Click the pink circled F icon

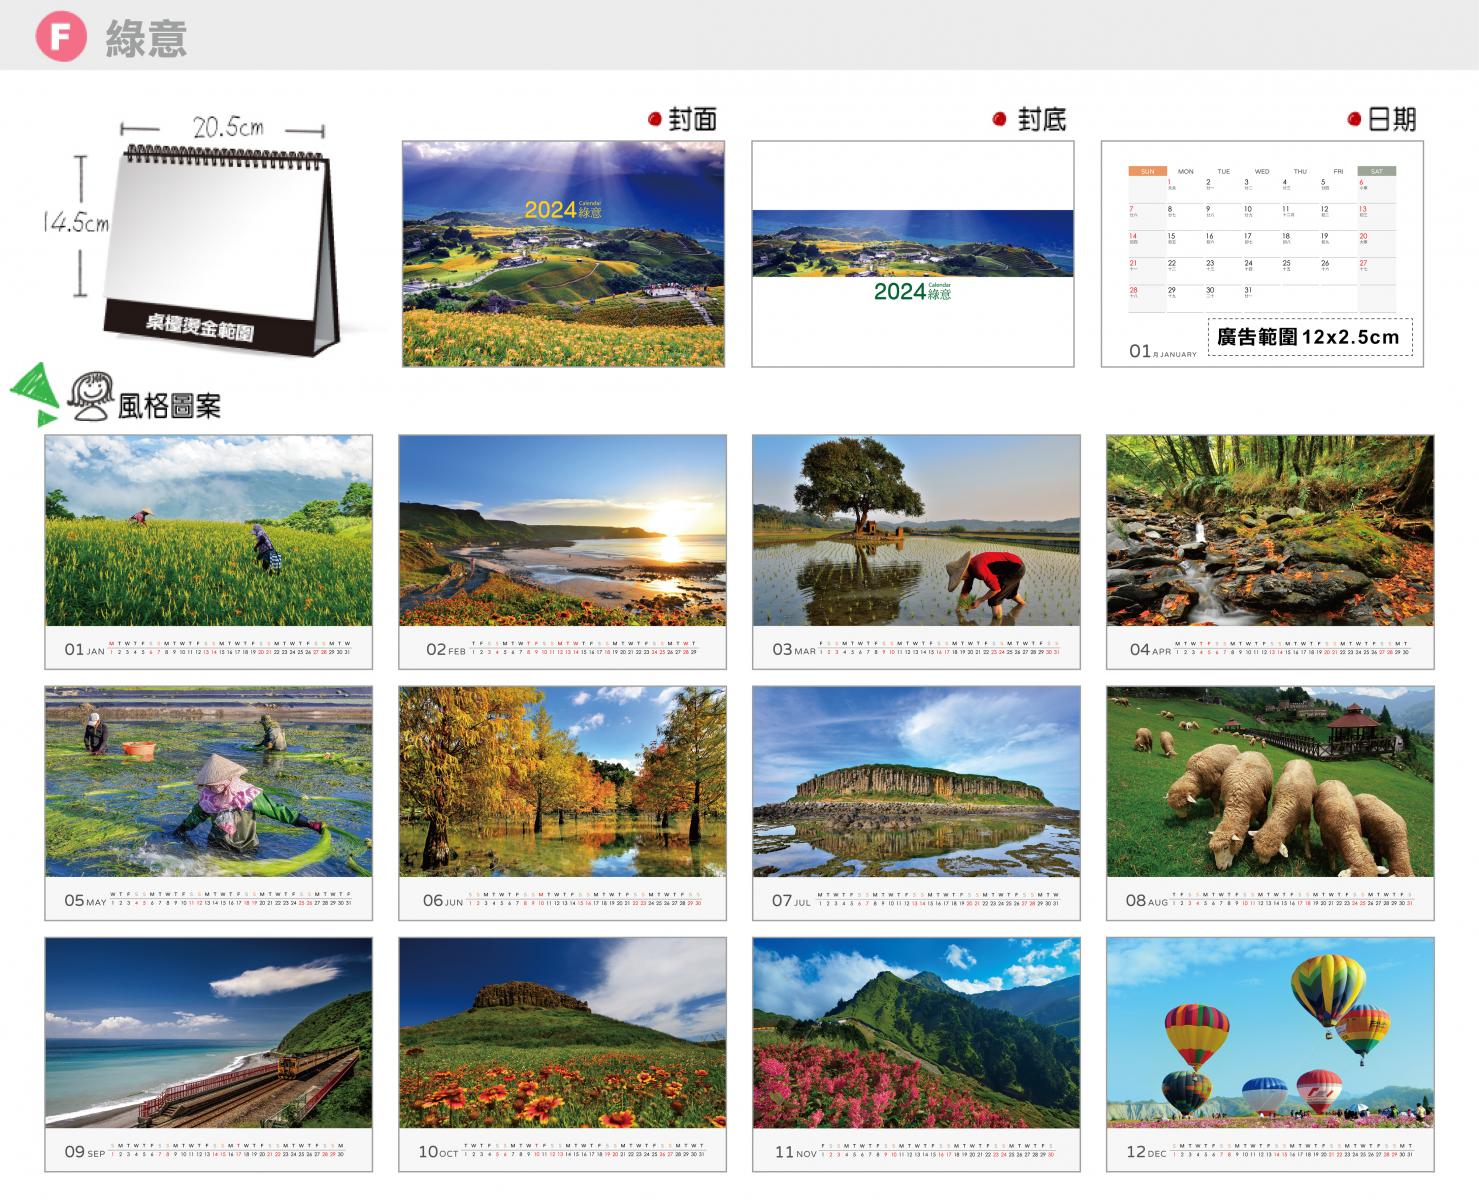click(x=61, y=37)
